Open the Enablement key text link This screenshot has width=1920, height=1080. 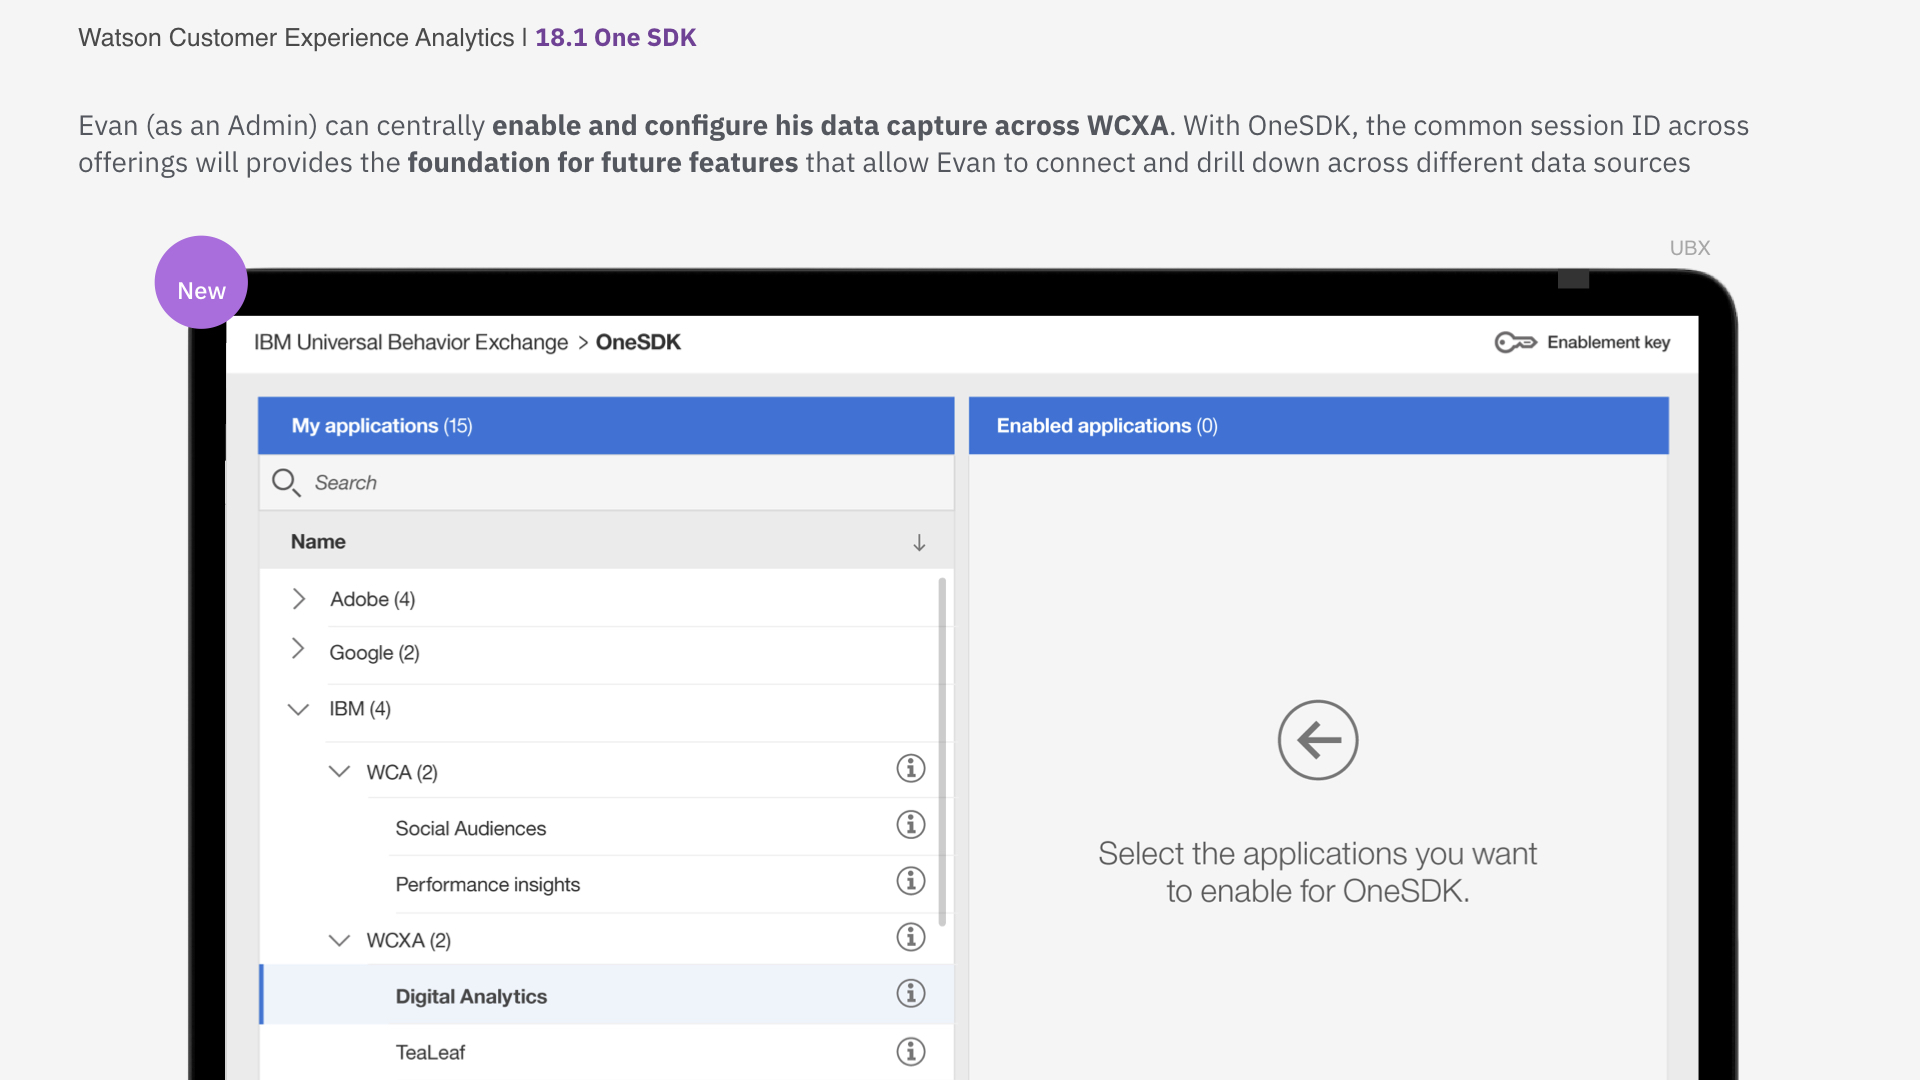coord(1608,342)
